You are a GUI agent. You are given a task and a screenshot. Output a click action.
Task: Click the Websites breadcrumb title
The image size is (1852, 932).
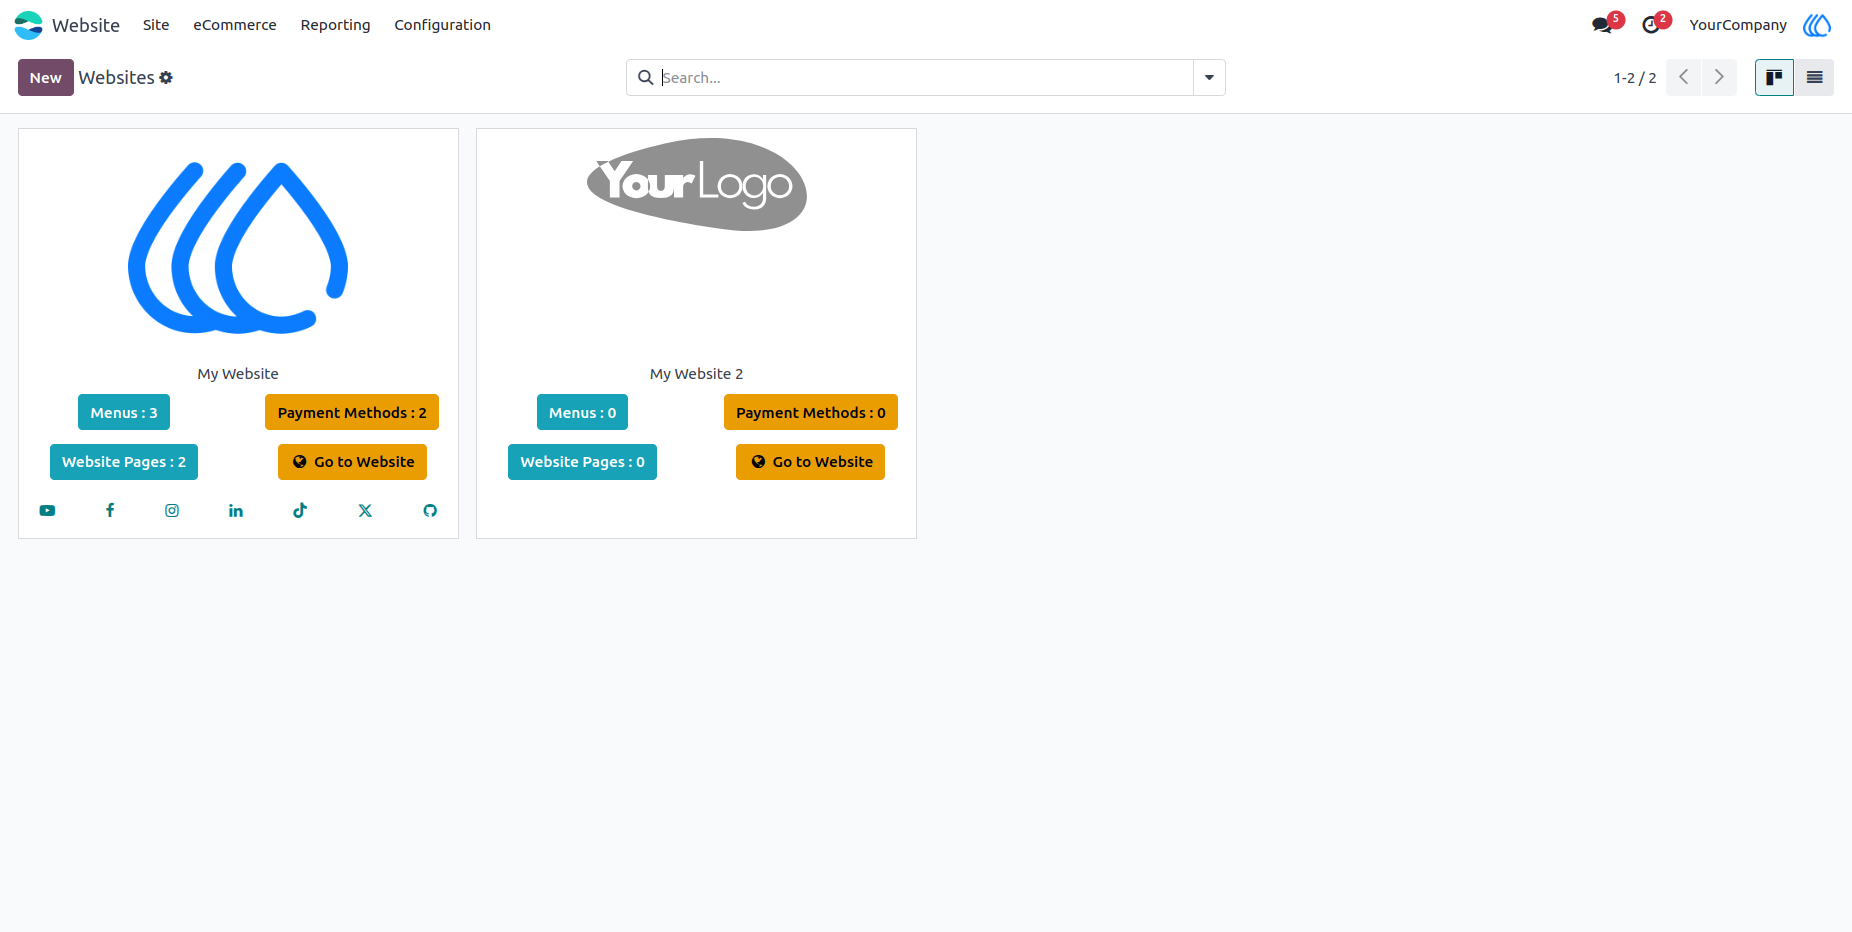point(117,78)
